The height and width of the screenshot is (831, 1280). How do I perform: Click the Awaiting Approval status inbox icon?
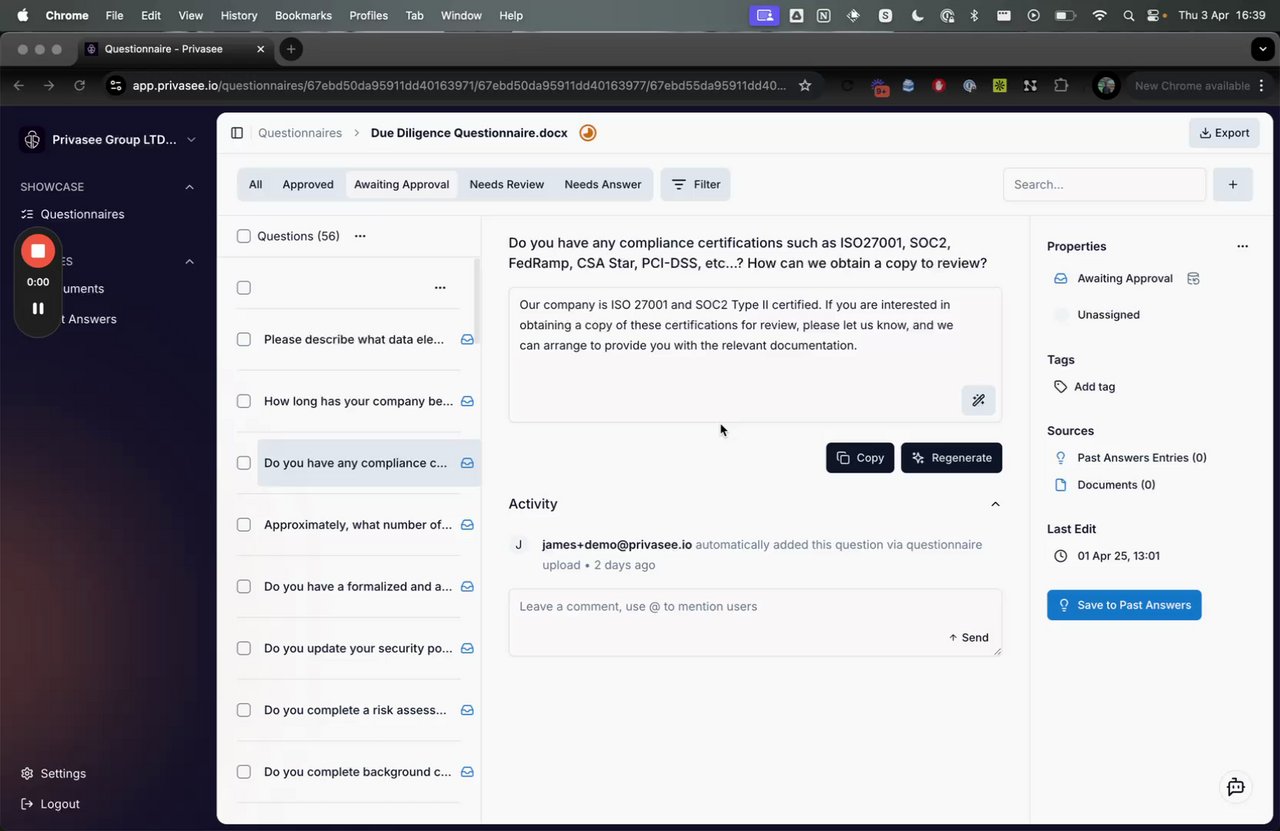1061,279
